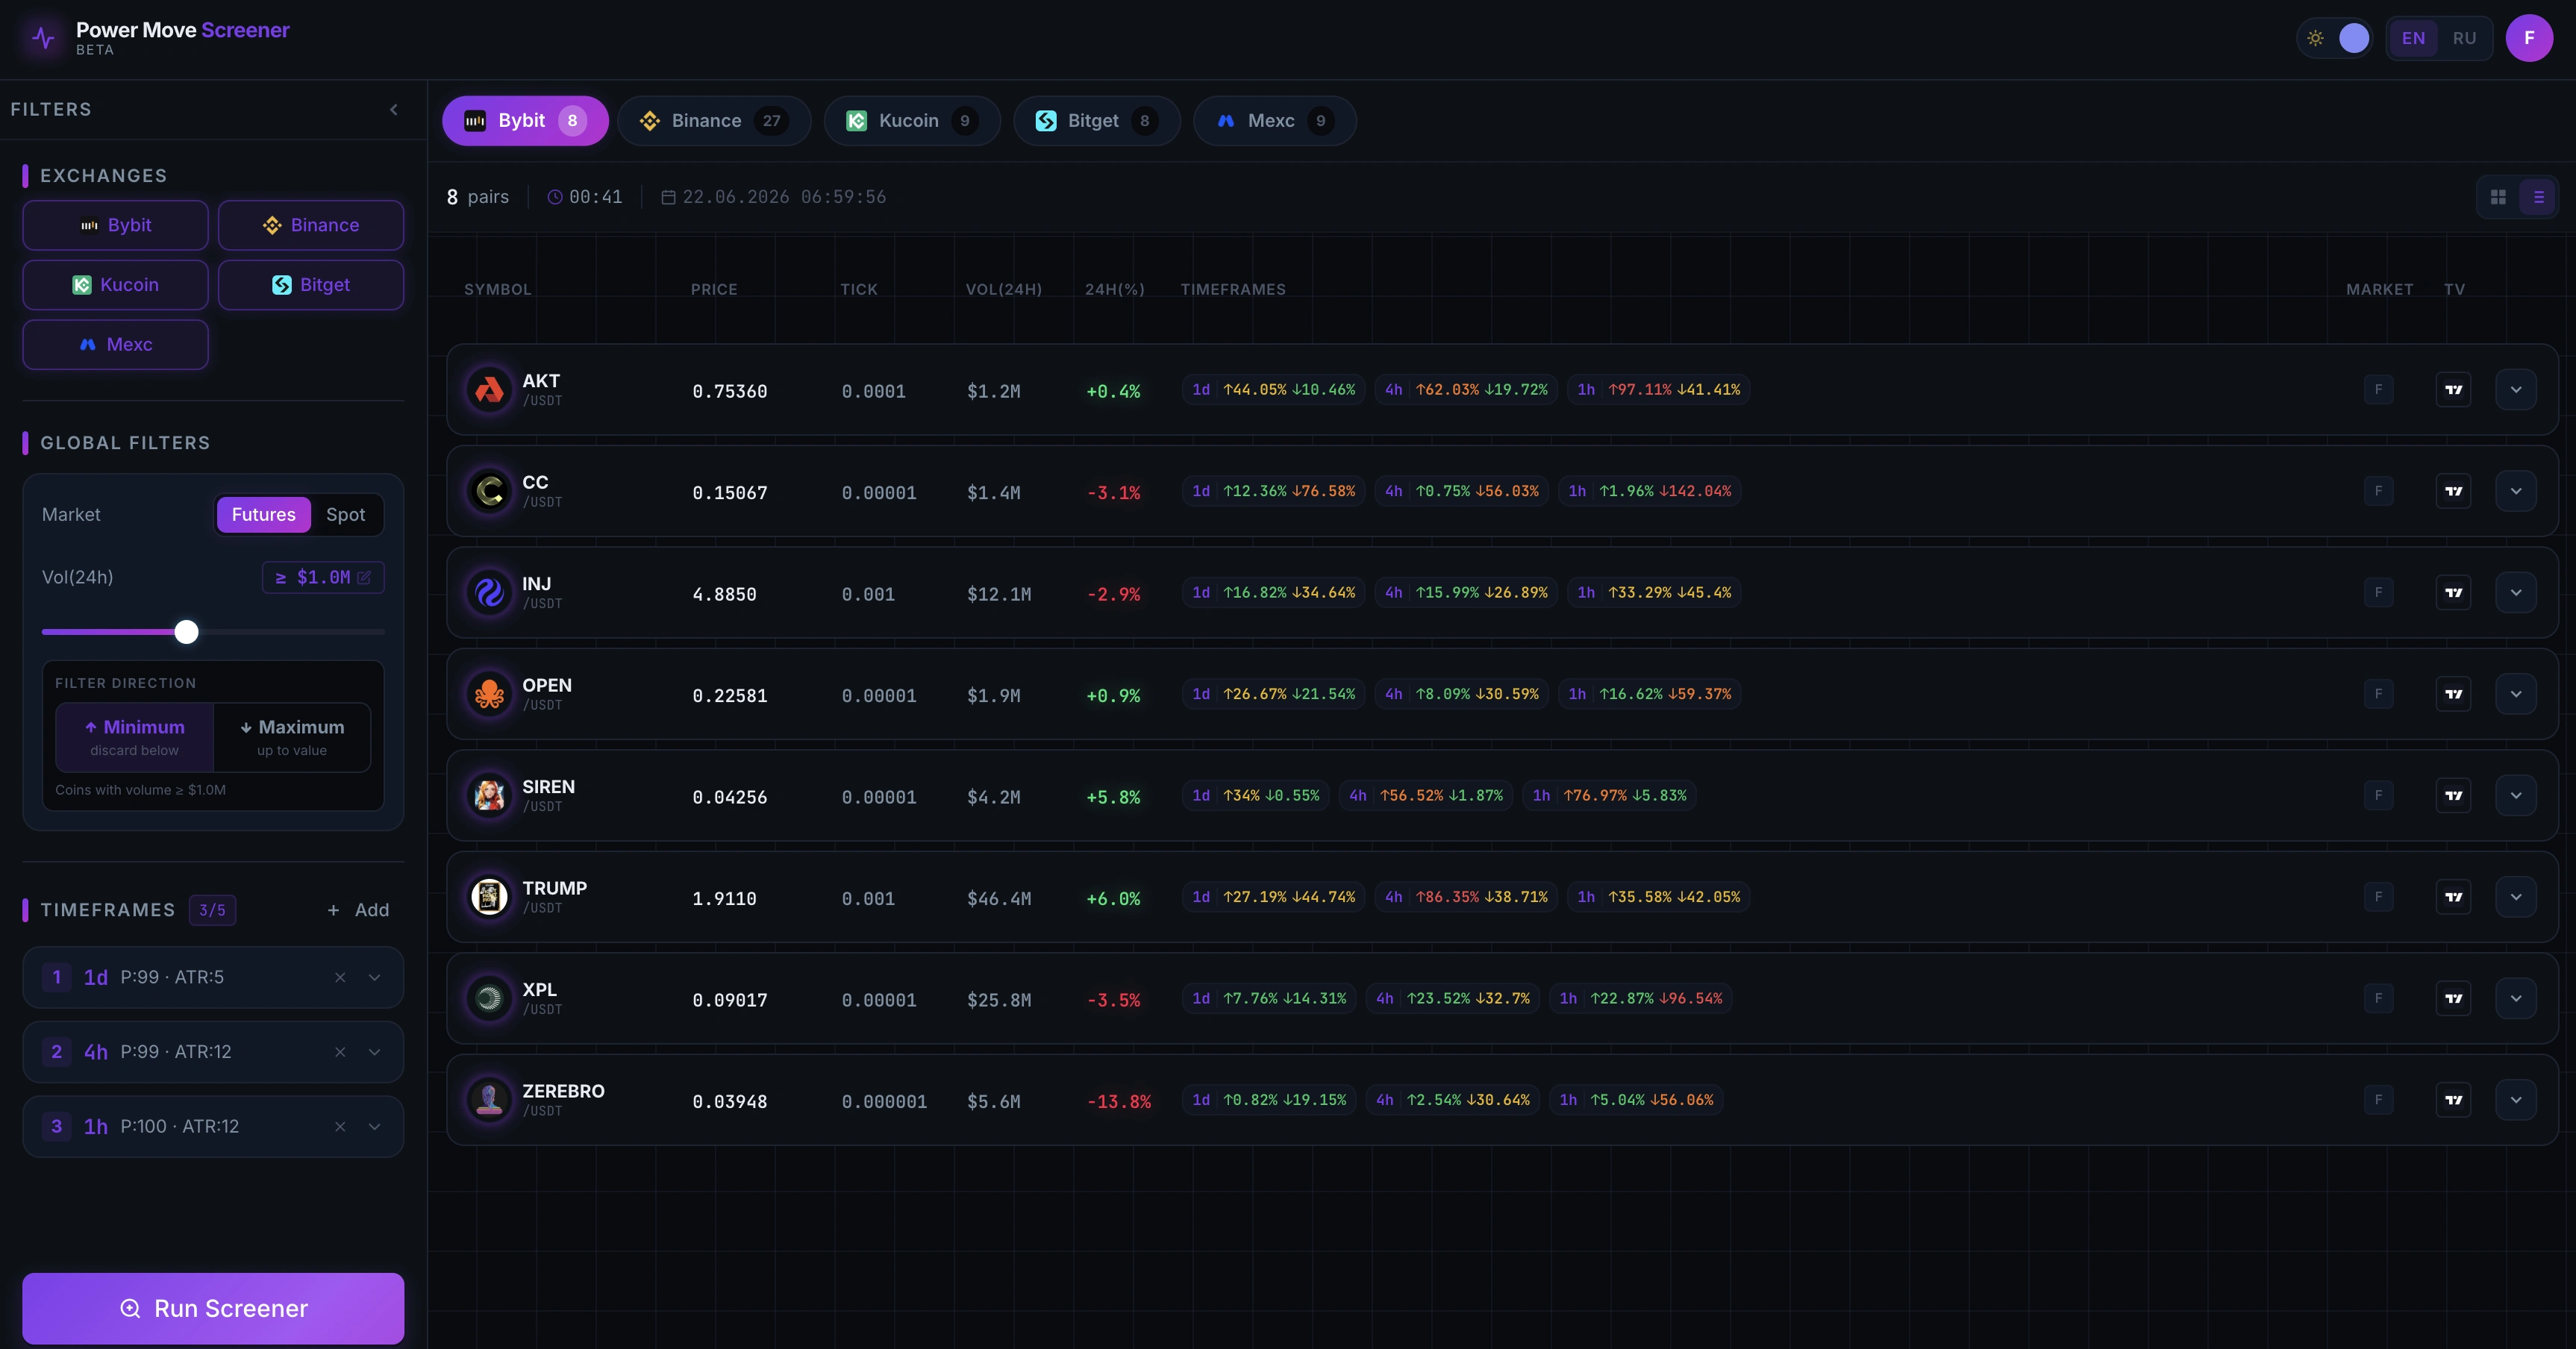Image resolution: width=2576 pixels, height=1349 pixels.
Task: Open the Bitget results tab
Action: coord(1097,121)
